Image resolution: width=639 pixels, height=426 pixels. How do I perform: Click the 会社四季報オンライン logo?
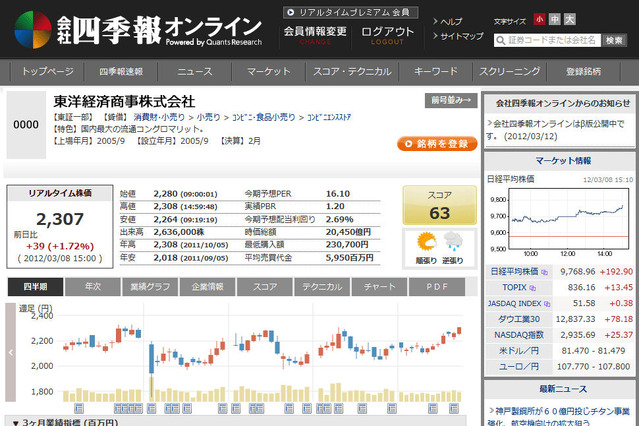coord(139,30)
